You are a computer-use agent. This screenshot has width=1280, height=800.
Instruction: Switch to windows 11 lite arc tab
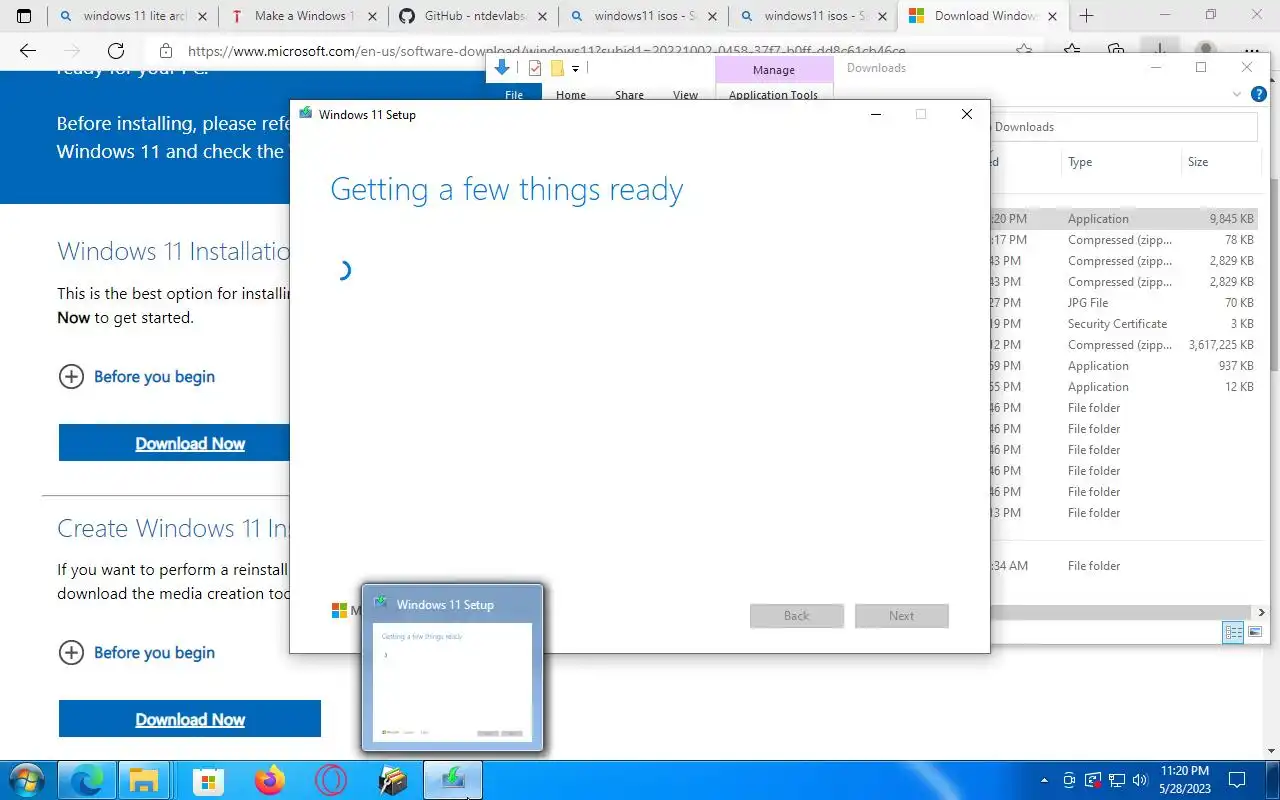(134, 16)
